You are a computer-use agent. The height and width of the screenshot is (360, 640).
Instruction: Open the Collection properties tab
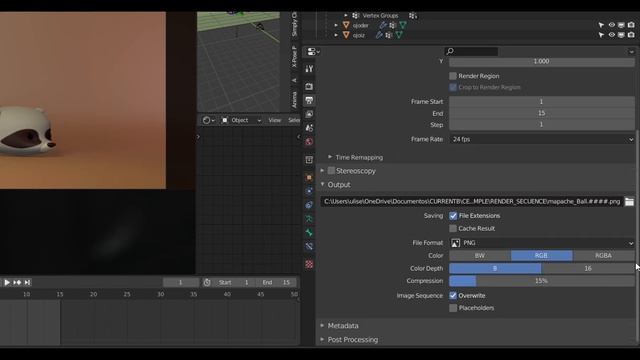309,160
